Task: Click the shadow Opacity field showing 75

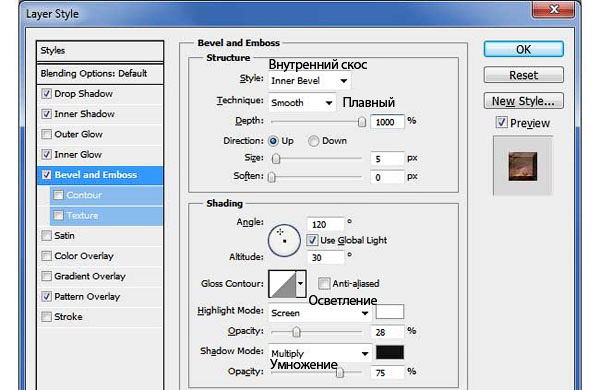Action: click(x=387, y=372)
